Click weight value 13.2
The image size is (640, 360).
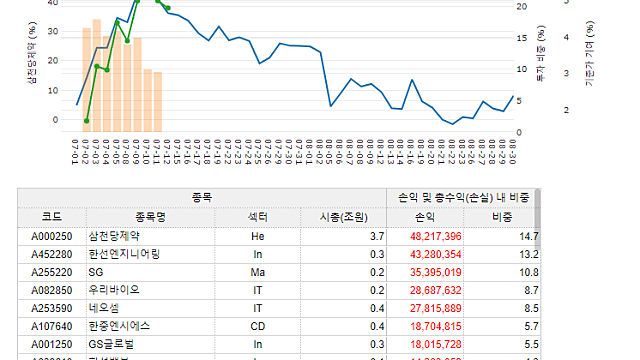pos(529,254)
